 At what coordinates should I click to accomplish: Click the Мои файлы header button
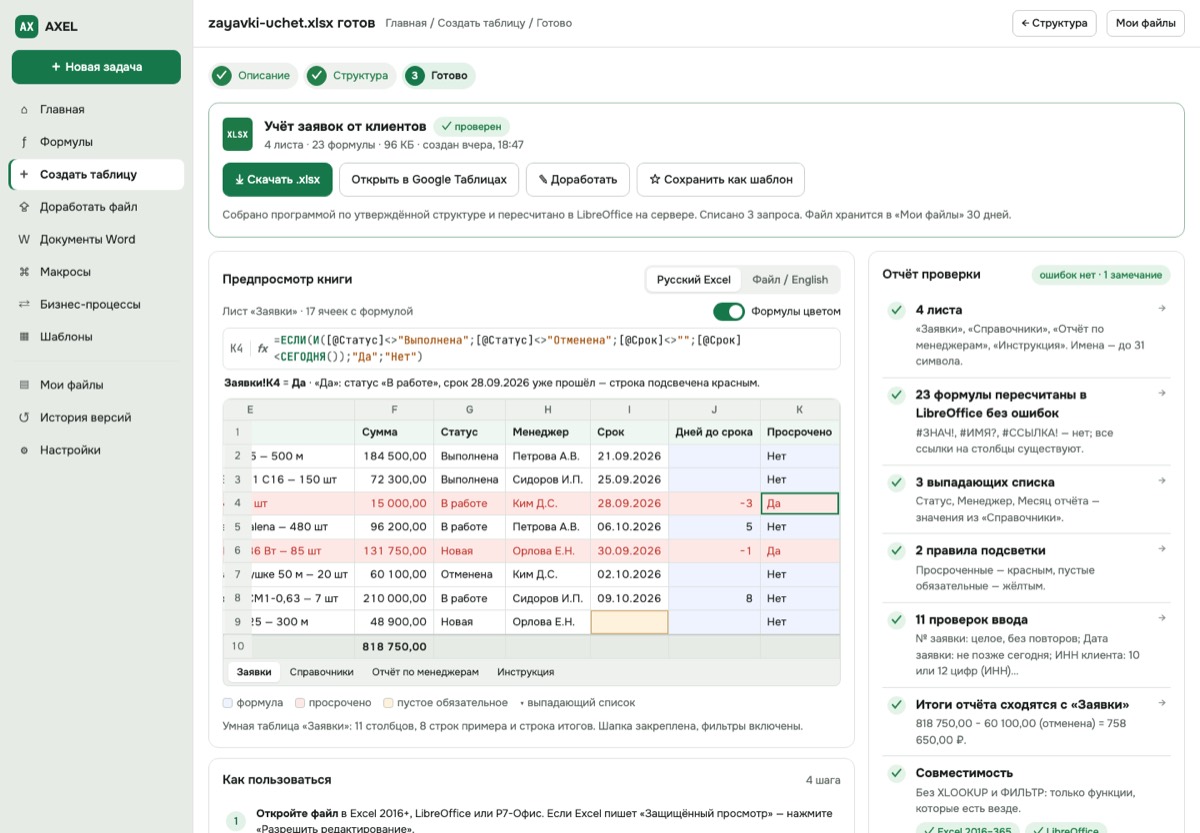[x=1145, y=23]
